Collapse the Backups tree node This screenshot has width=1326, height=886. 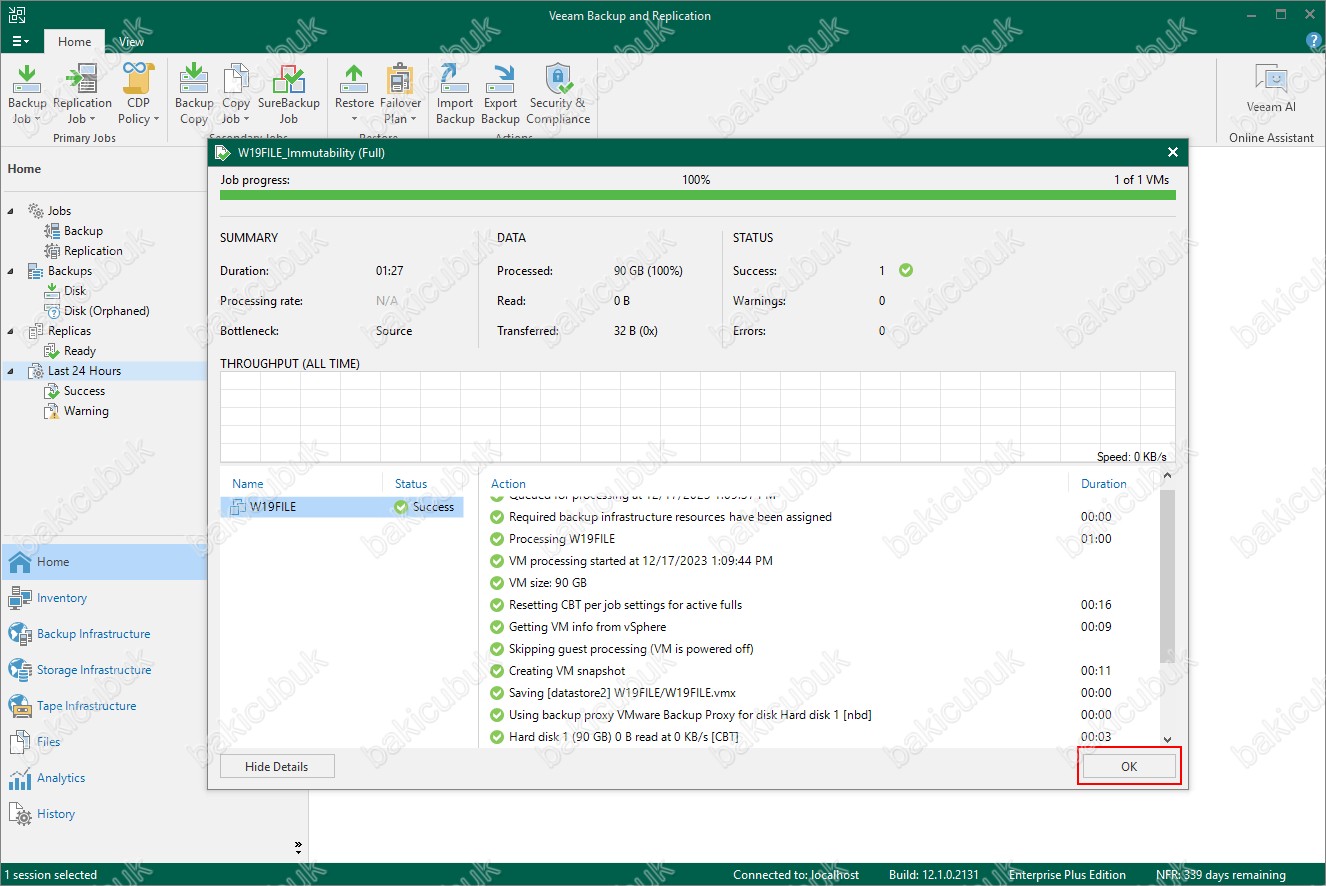coord(12,271)
